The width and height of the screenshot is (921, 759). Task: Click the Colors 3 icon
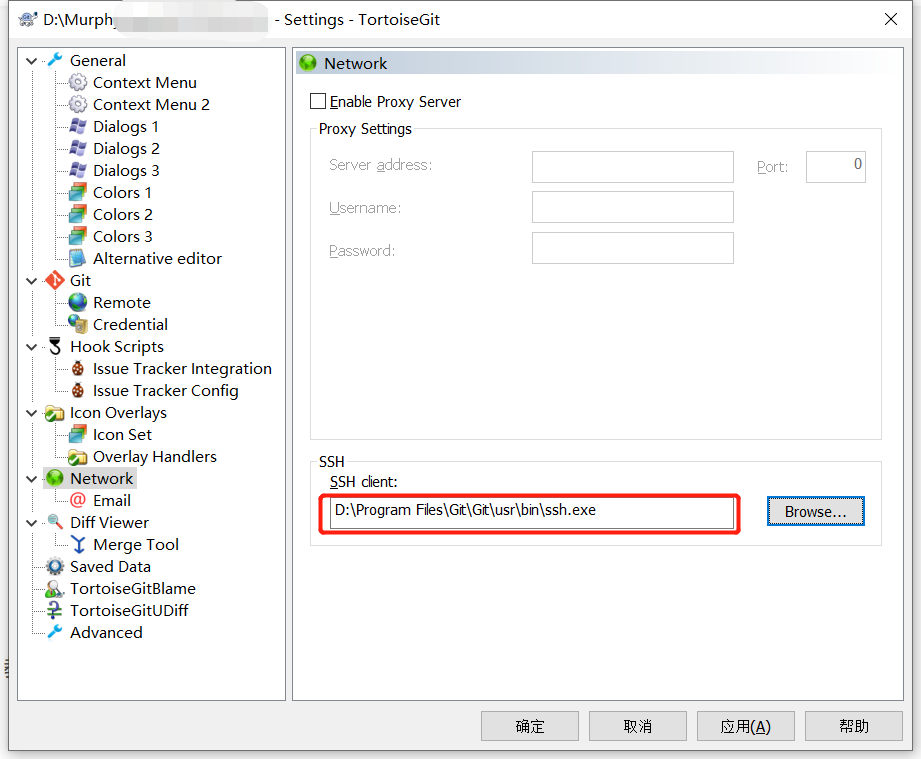(78, 236)
